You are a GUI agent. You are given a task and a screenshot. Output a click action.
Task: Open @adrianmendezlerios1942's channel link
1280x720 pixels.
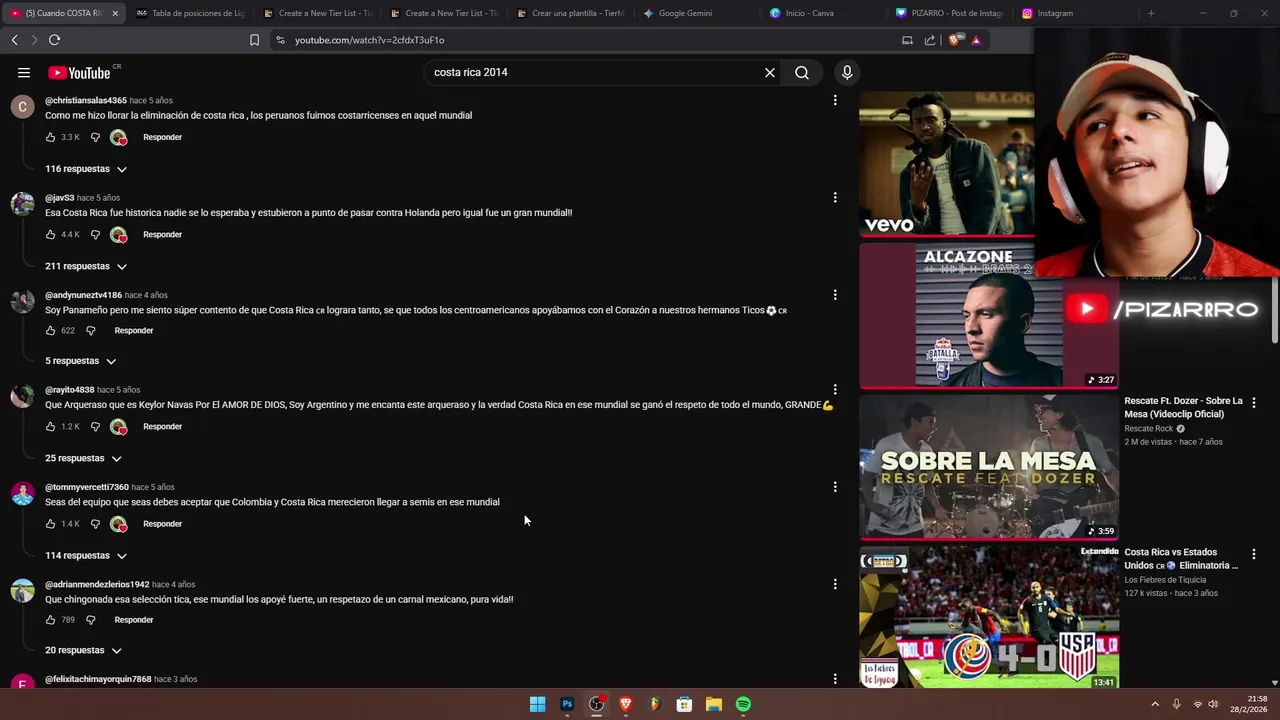(97, 584)
